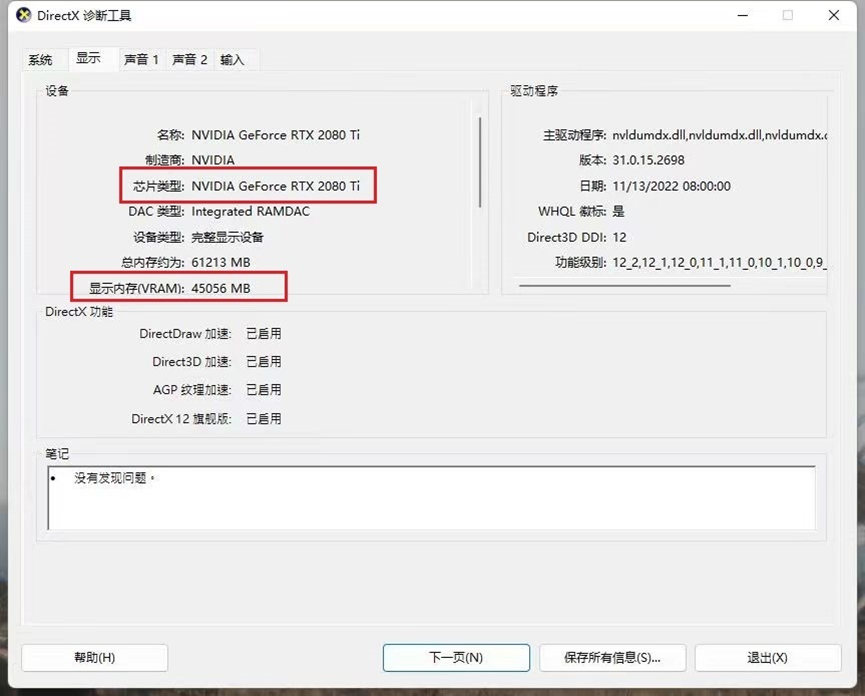Exit using the 退出(X) button
Image resolution: width=865 pixels, height=696 pixels.
coord(767,657)
